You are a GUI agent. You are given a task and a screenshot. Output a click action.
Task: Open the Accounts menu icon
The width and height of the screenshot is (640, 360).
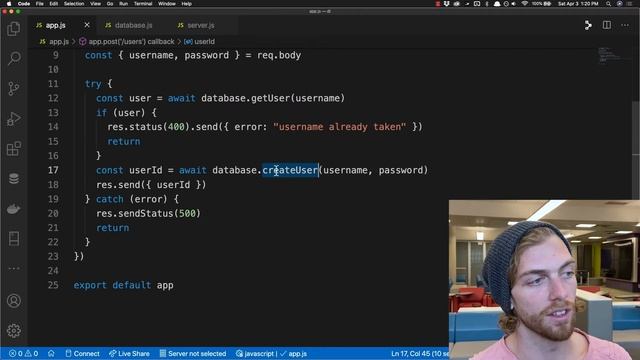tap(13, 301)
